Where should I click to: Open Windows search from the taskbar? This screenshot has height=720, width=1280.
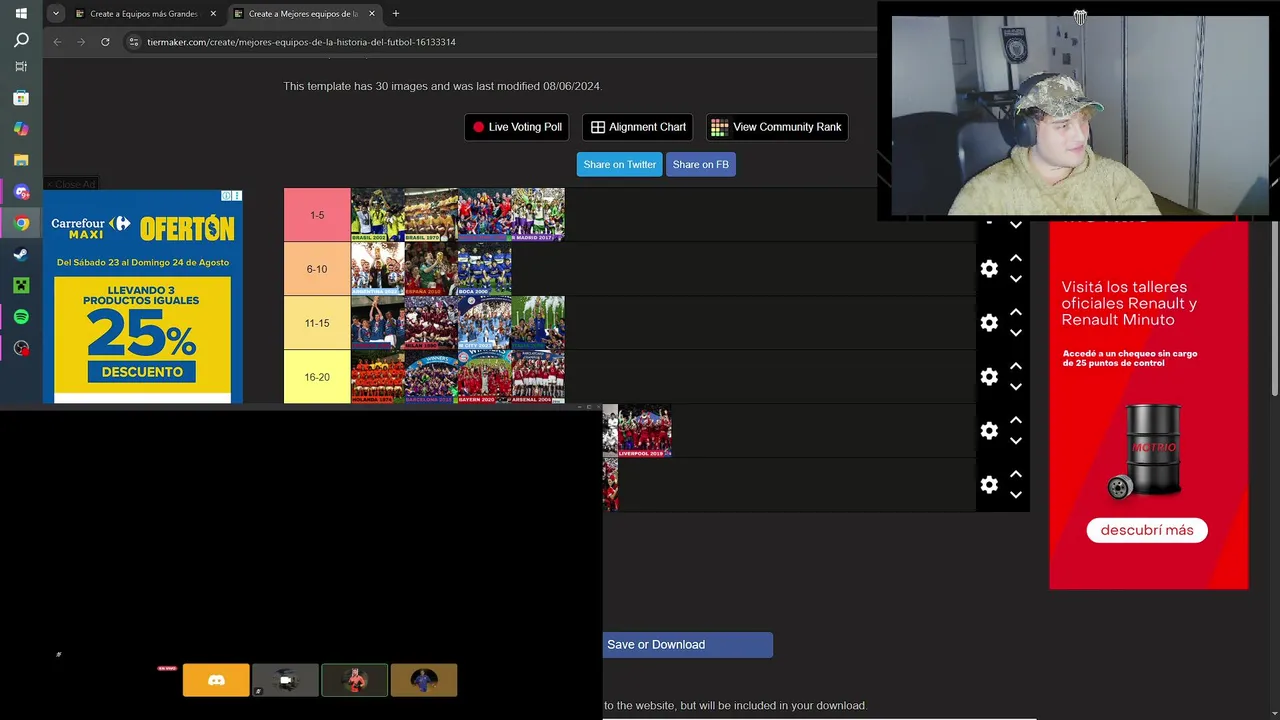pyautogui.click(x=21, y=40)
